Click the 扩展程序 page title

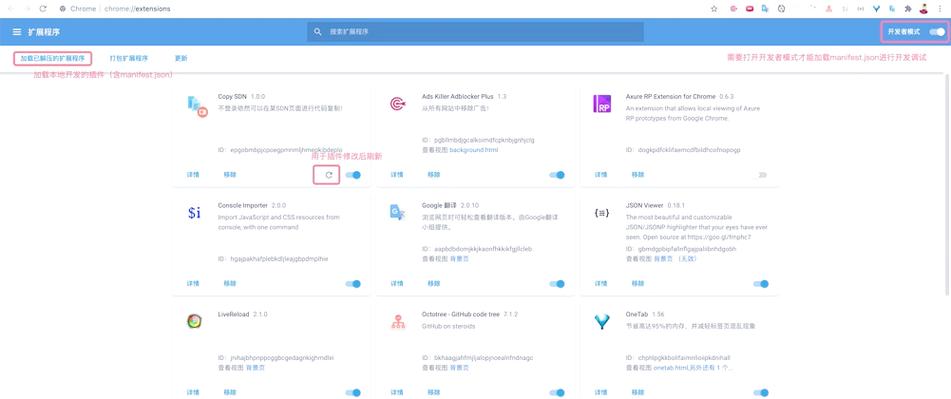tap(44, 32)
